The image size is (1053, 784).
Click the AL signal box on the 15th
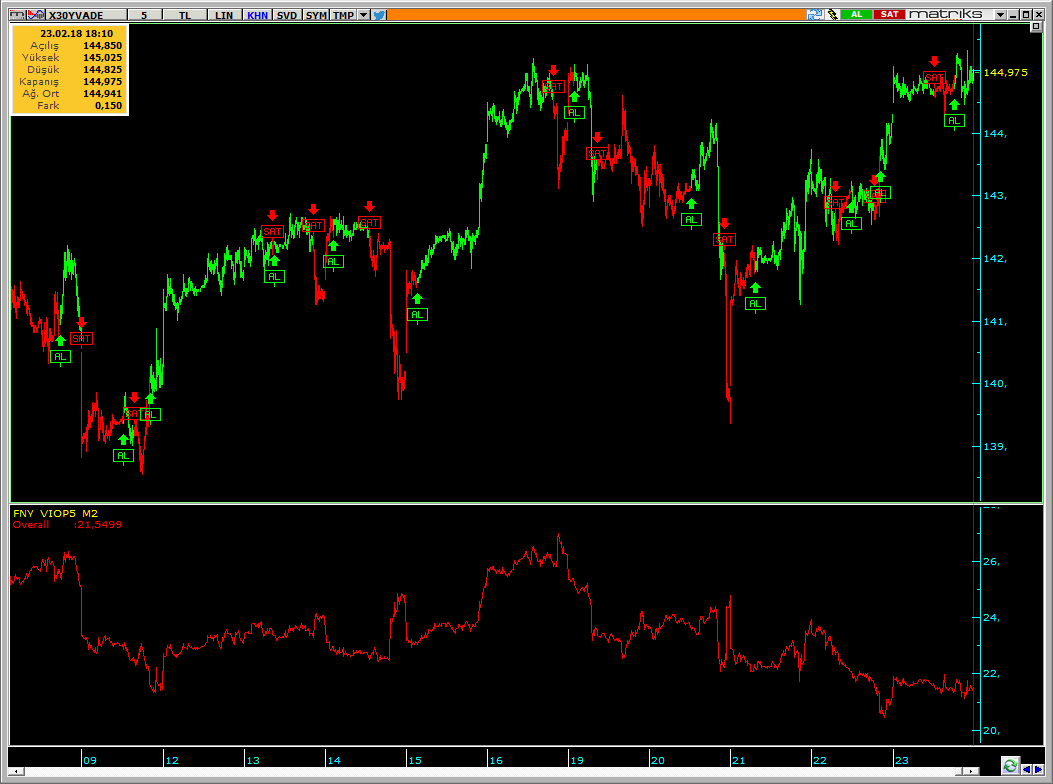coord(417,314)
